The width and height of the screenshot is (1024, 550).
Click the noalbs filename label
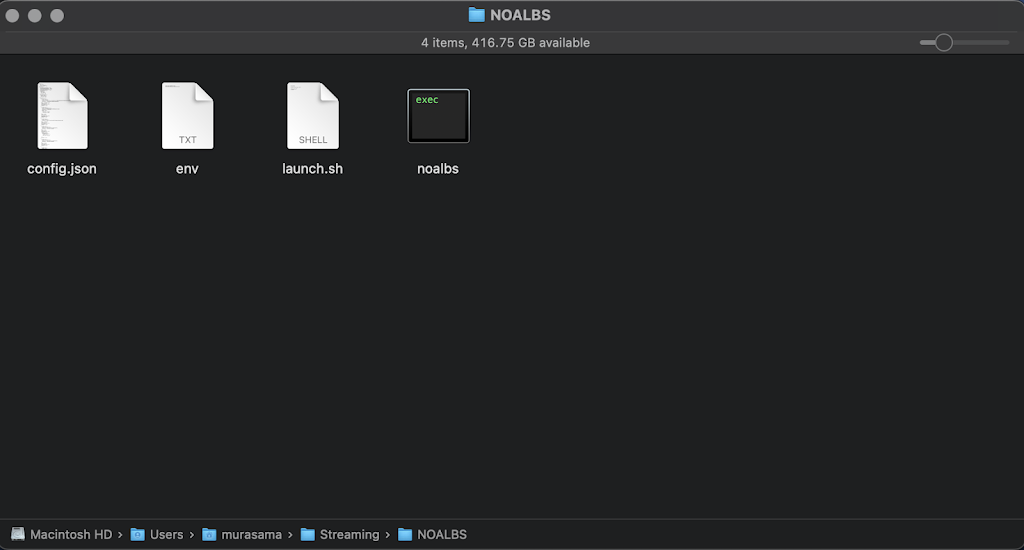[x=438, y=169]
